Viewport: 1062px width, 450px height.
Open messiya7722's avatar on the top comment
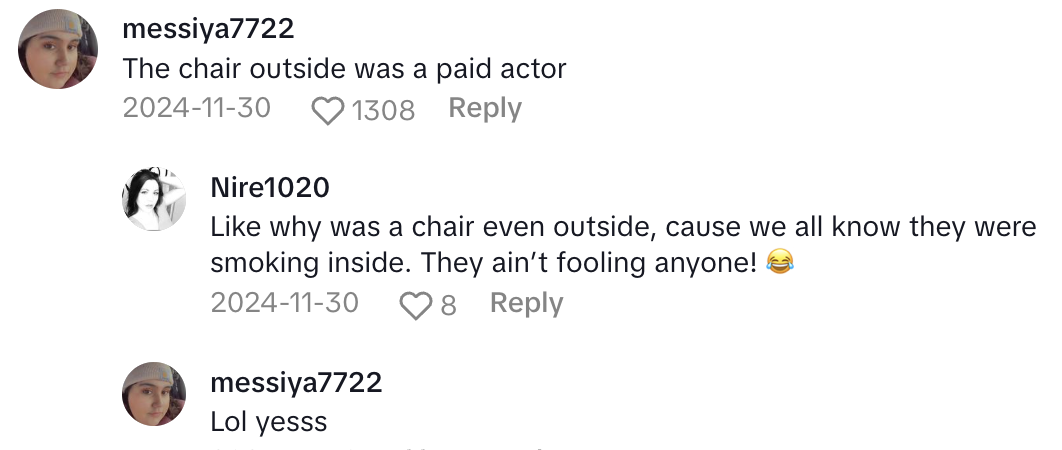(58, 50)
